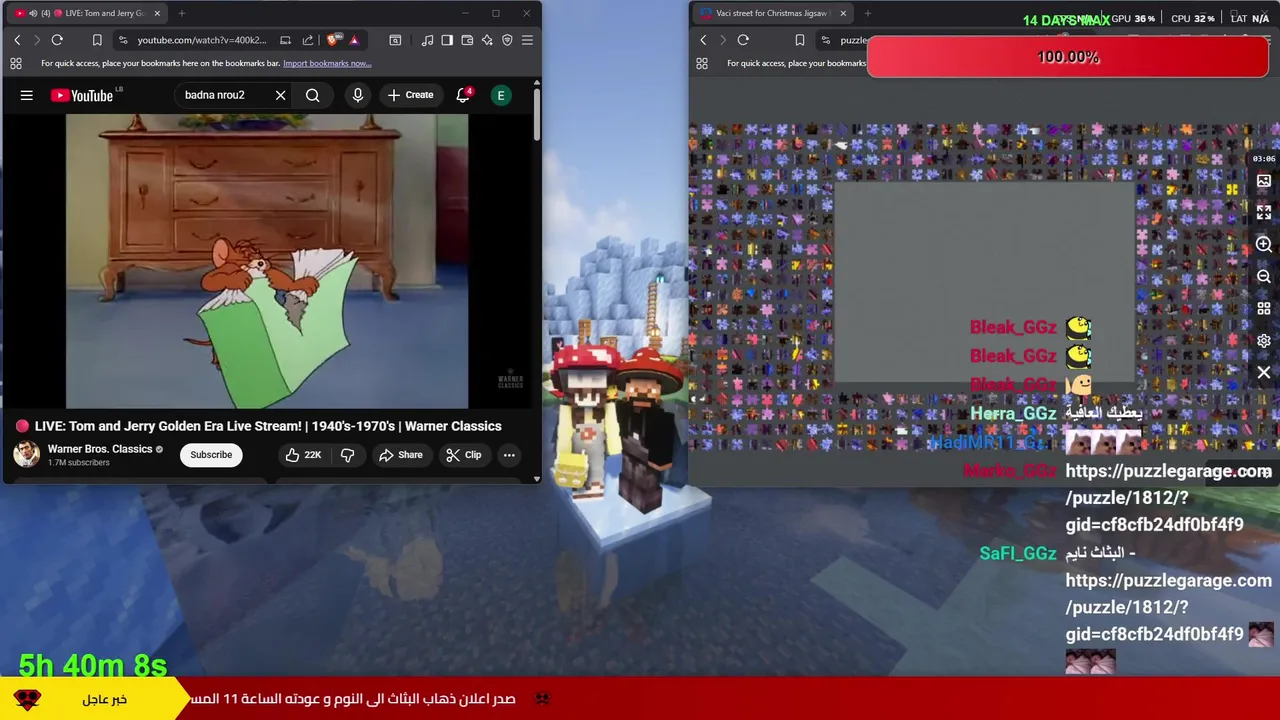
Task: Toggle puzzle fullscreen arrows icon
Action: pyautogui.click(x=1264, y=213)
